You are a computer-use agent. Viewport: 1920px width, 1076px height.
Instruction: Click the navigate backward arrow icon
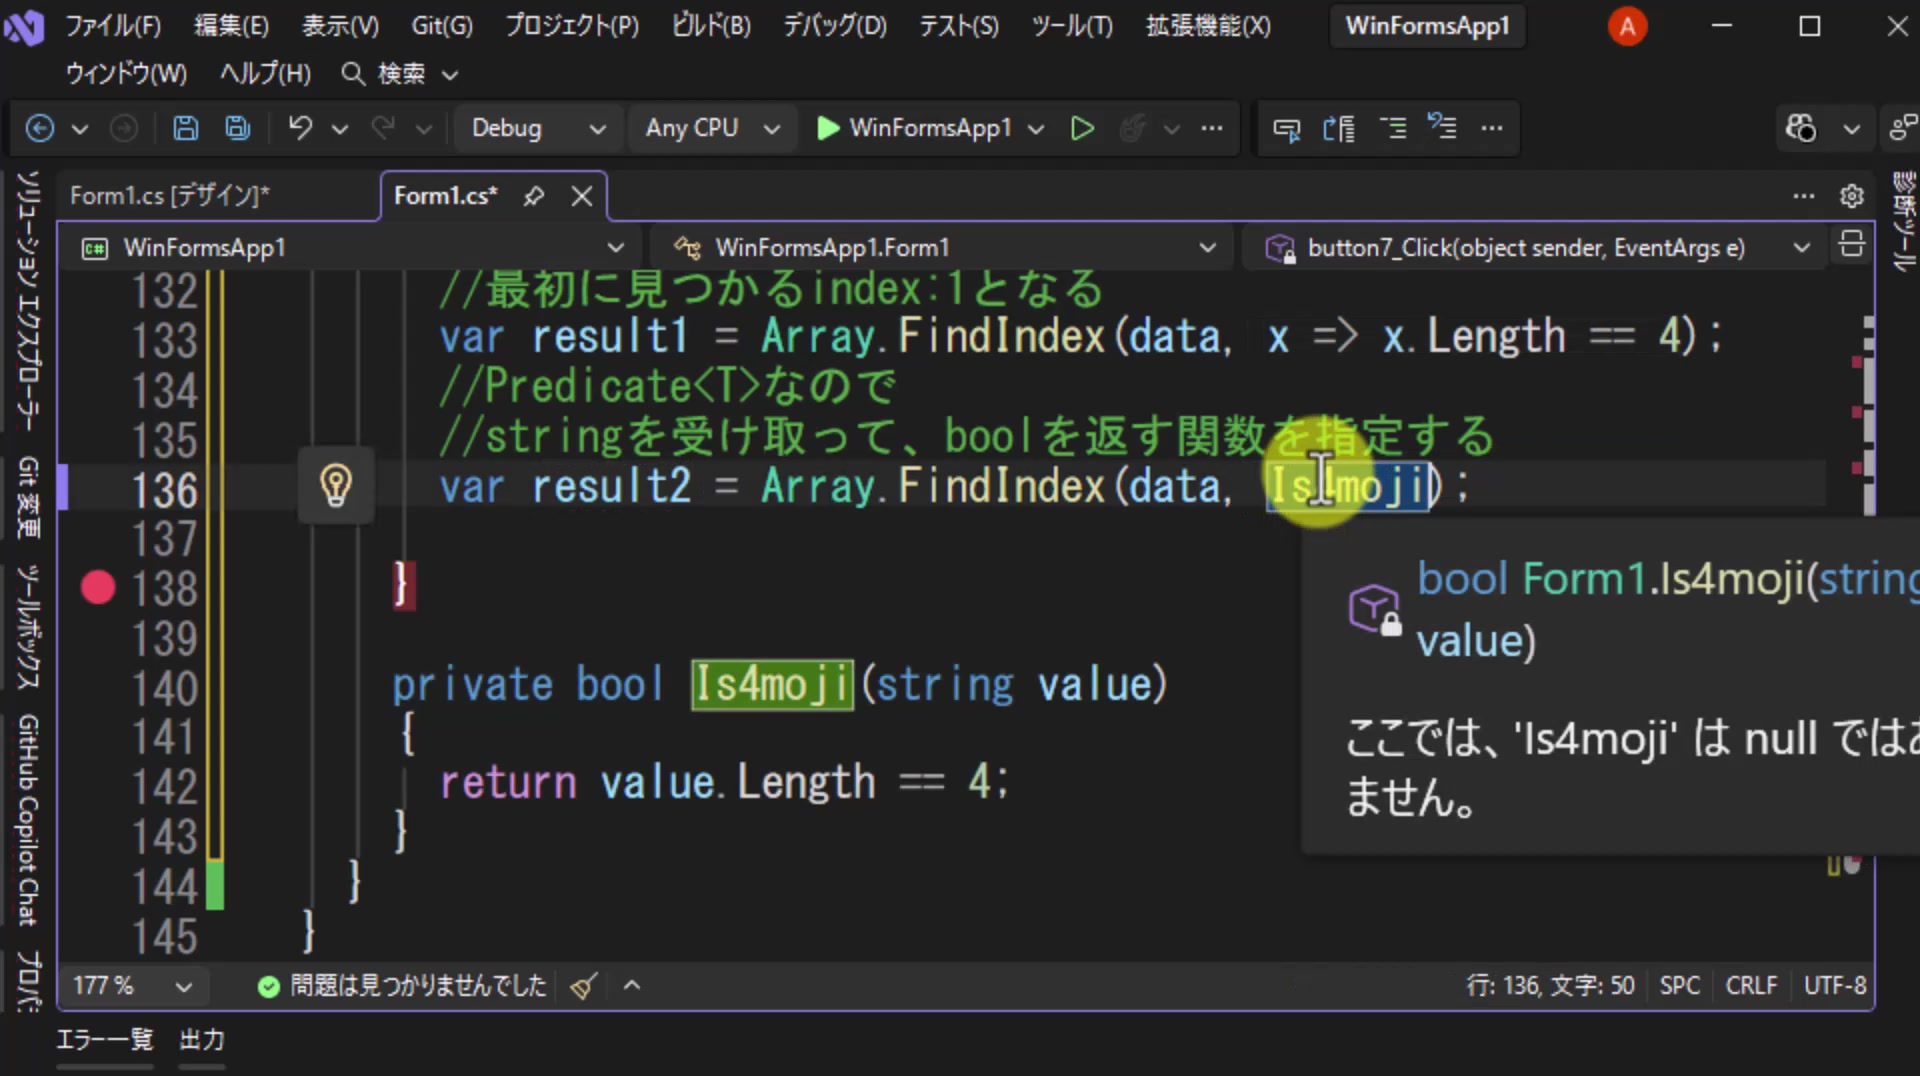click(x=40, y=128)
